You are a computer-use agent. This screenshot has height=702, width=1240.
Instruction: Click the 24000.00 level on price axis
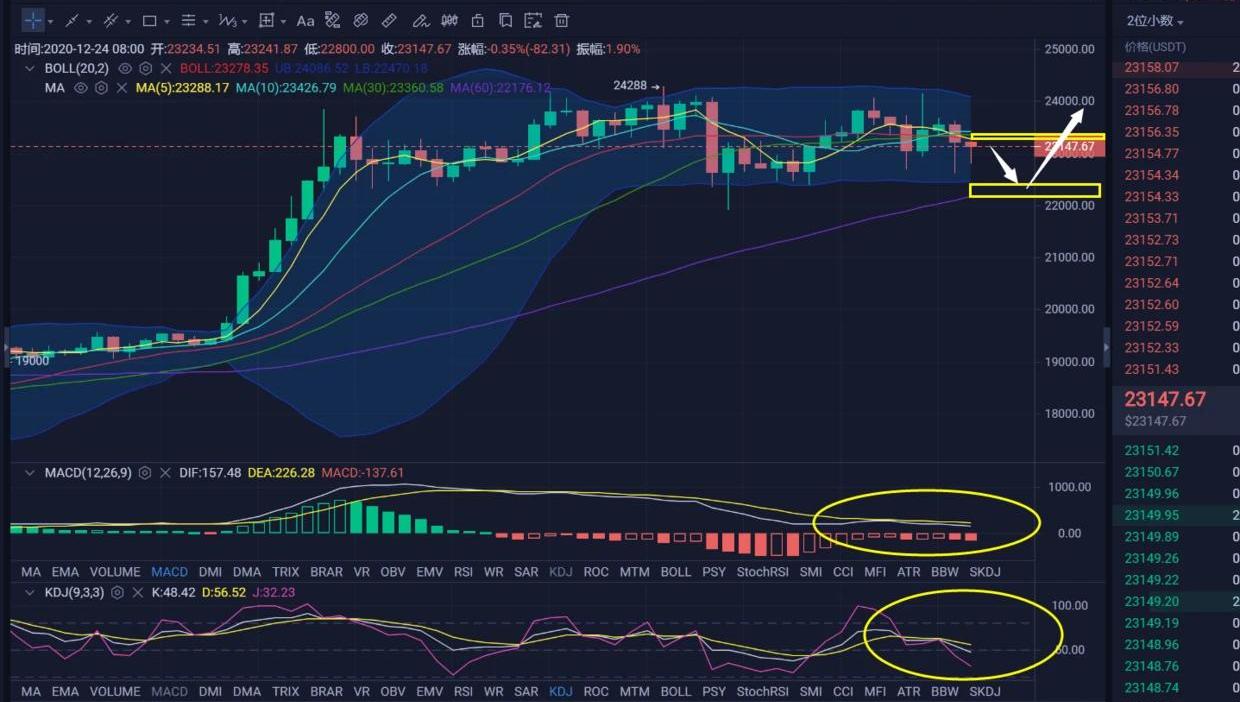pos(1068,101)
